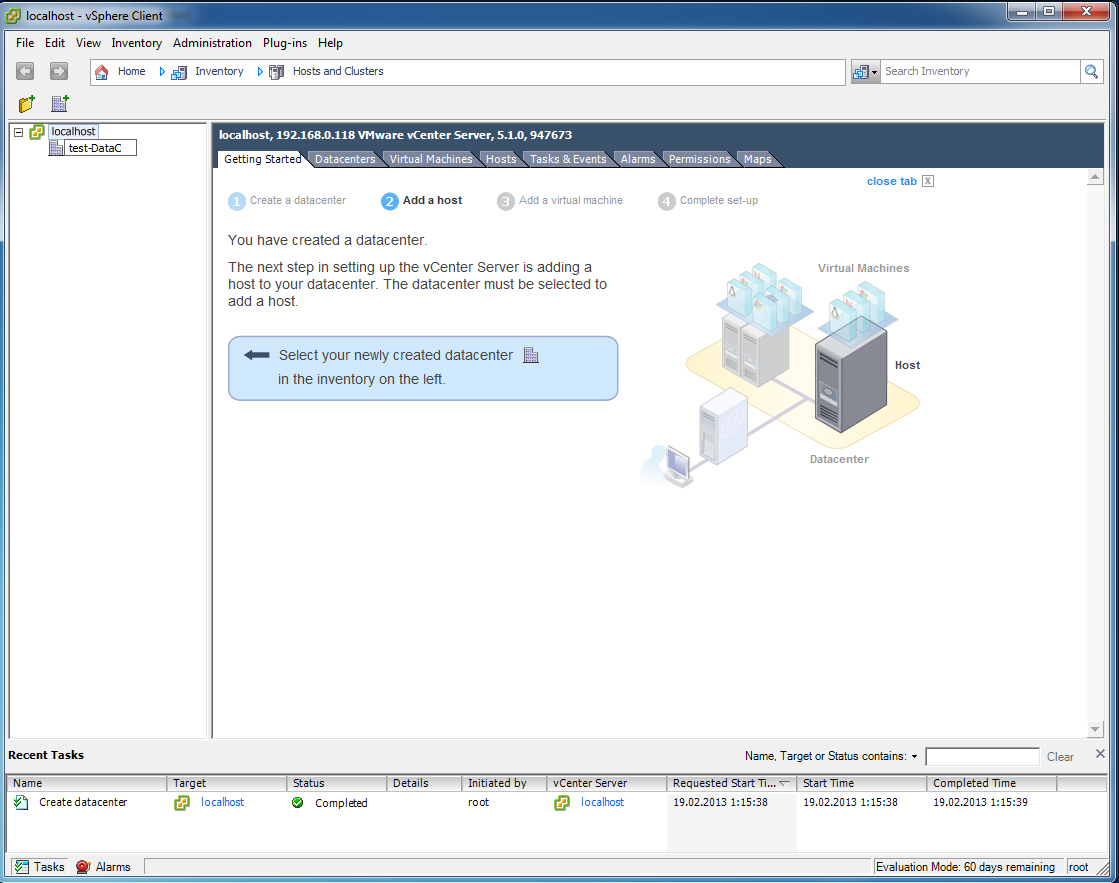The width and height of the screenshot is (1119, 883).
Task: Click the navigate Forward arrow icon
Action: pyautogui.click(x=59, y=71)
